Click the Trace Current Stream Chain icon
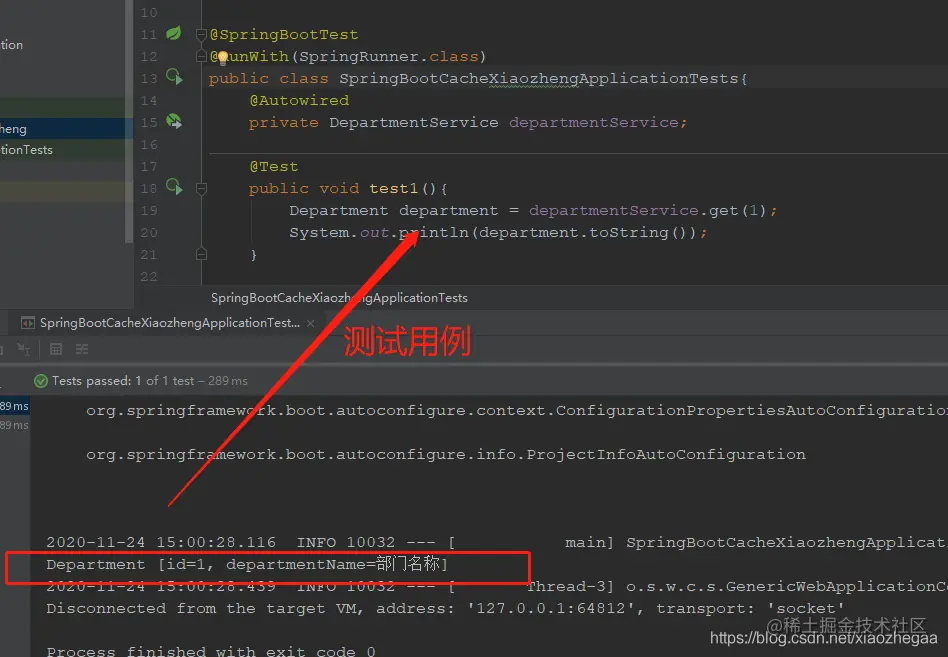Screen dimensions: 948x657 [82, 349]
